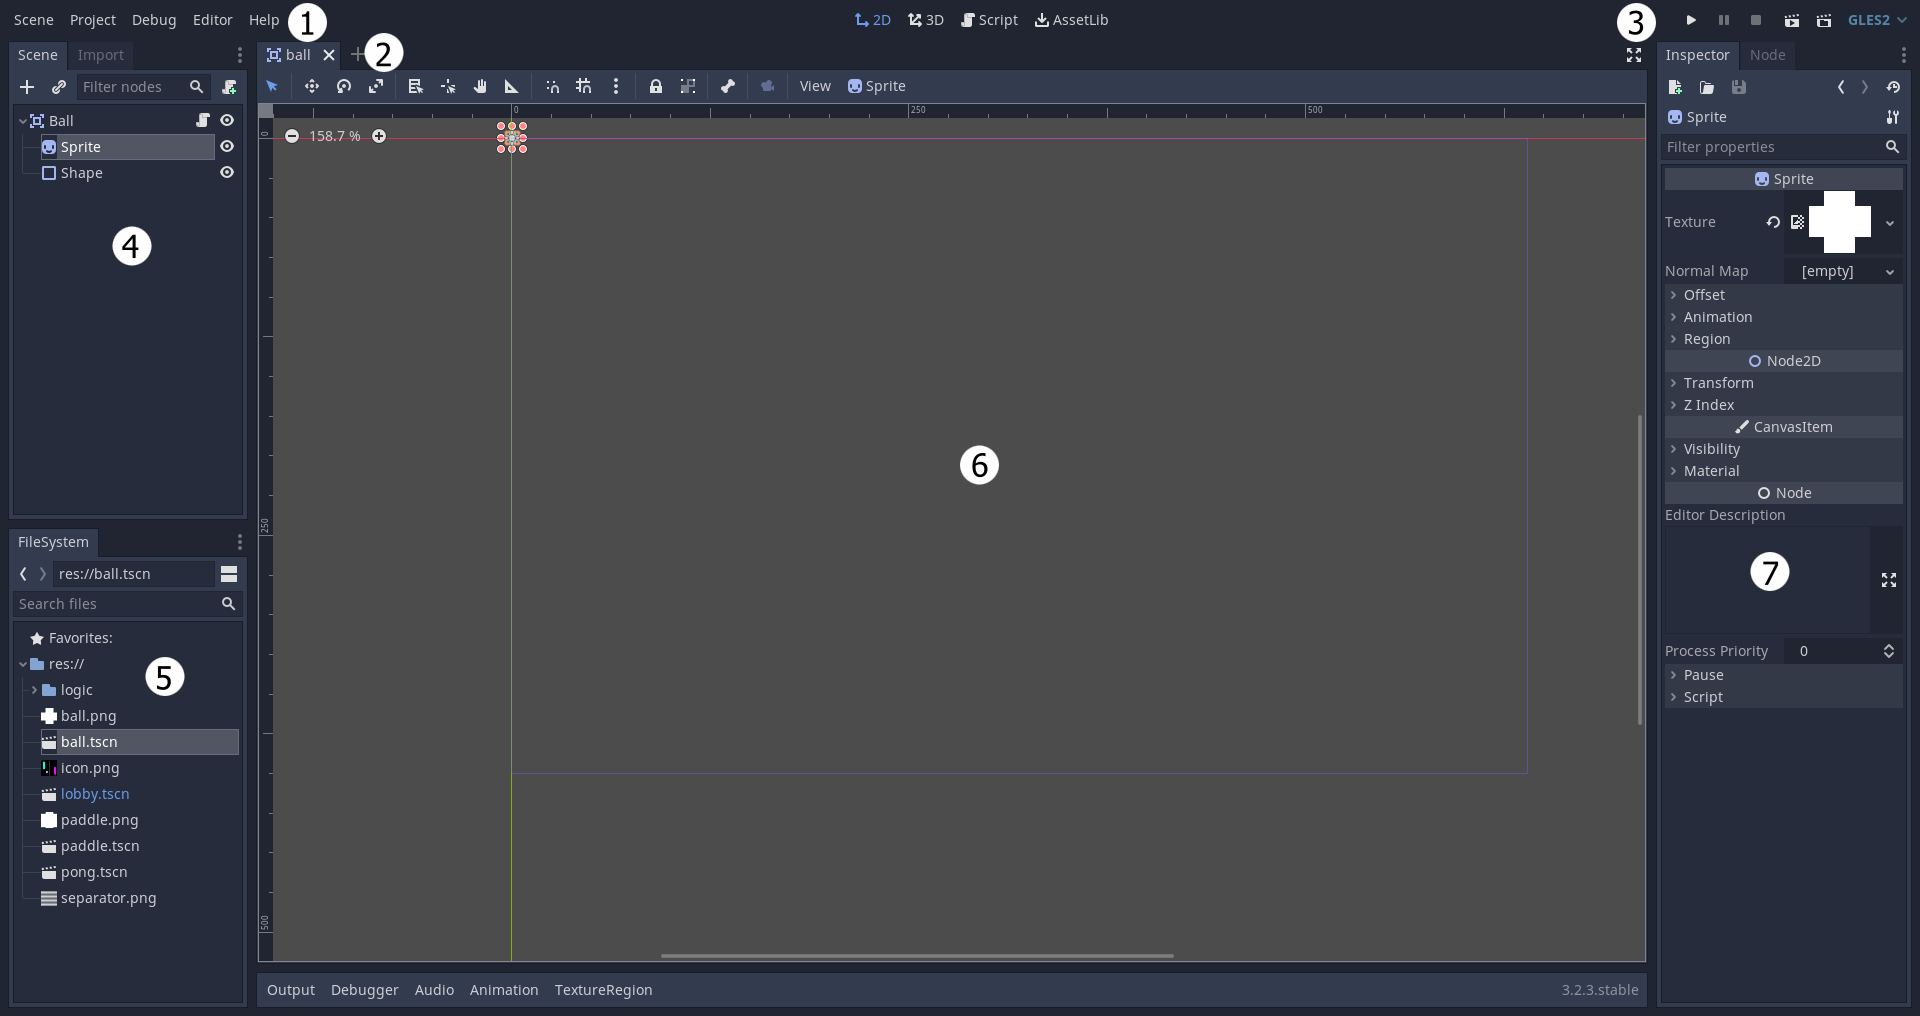Open the GLES2 renderer dropdown
The width and height of the screenshot is (1920, 1016).
pos(1877,20)
